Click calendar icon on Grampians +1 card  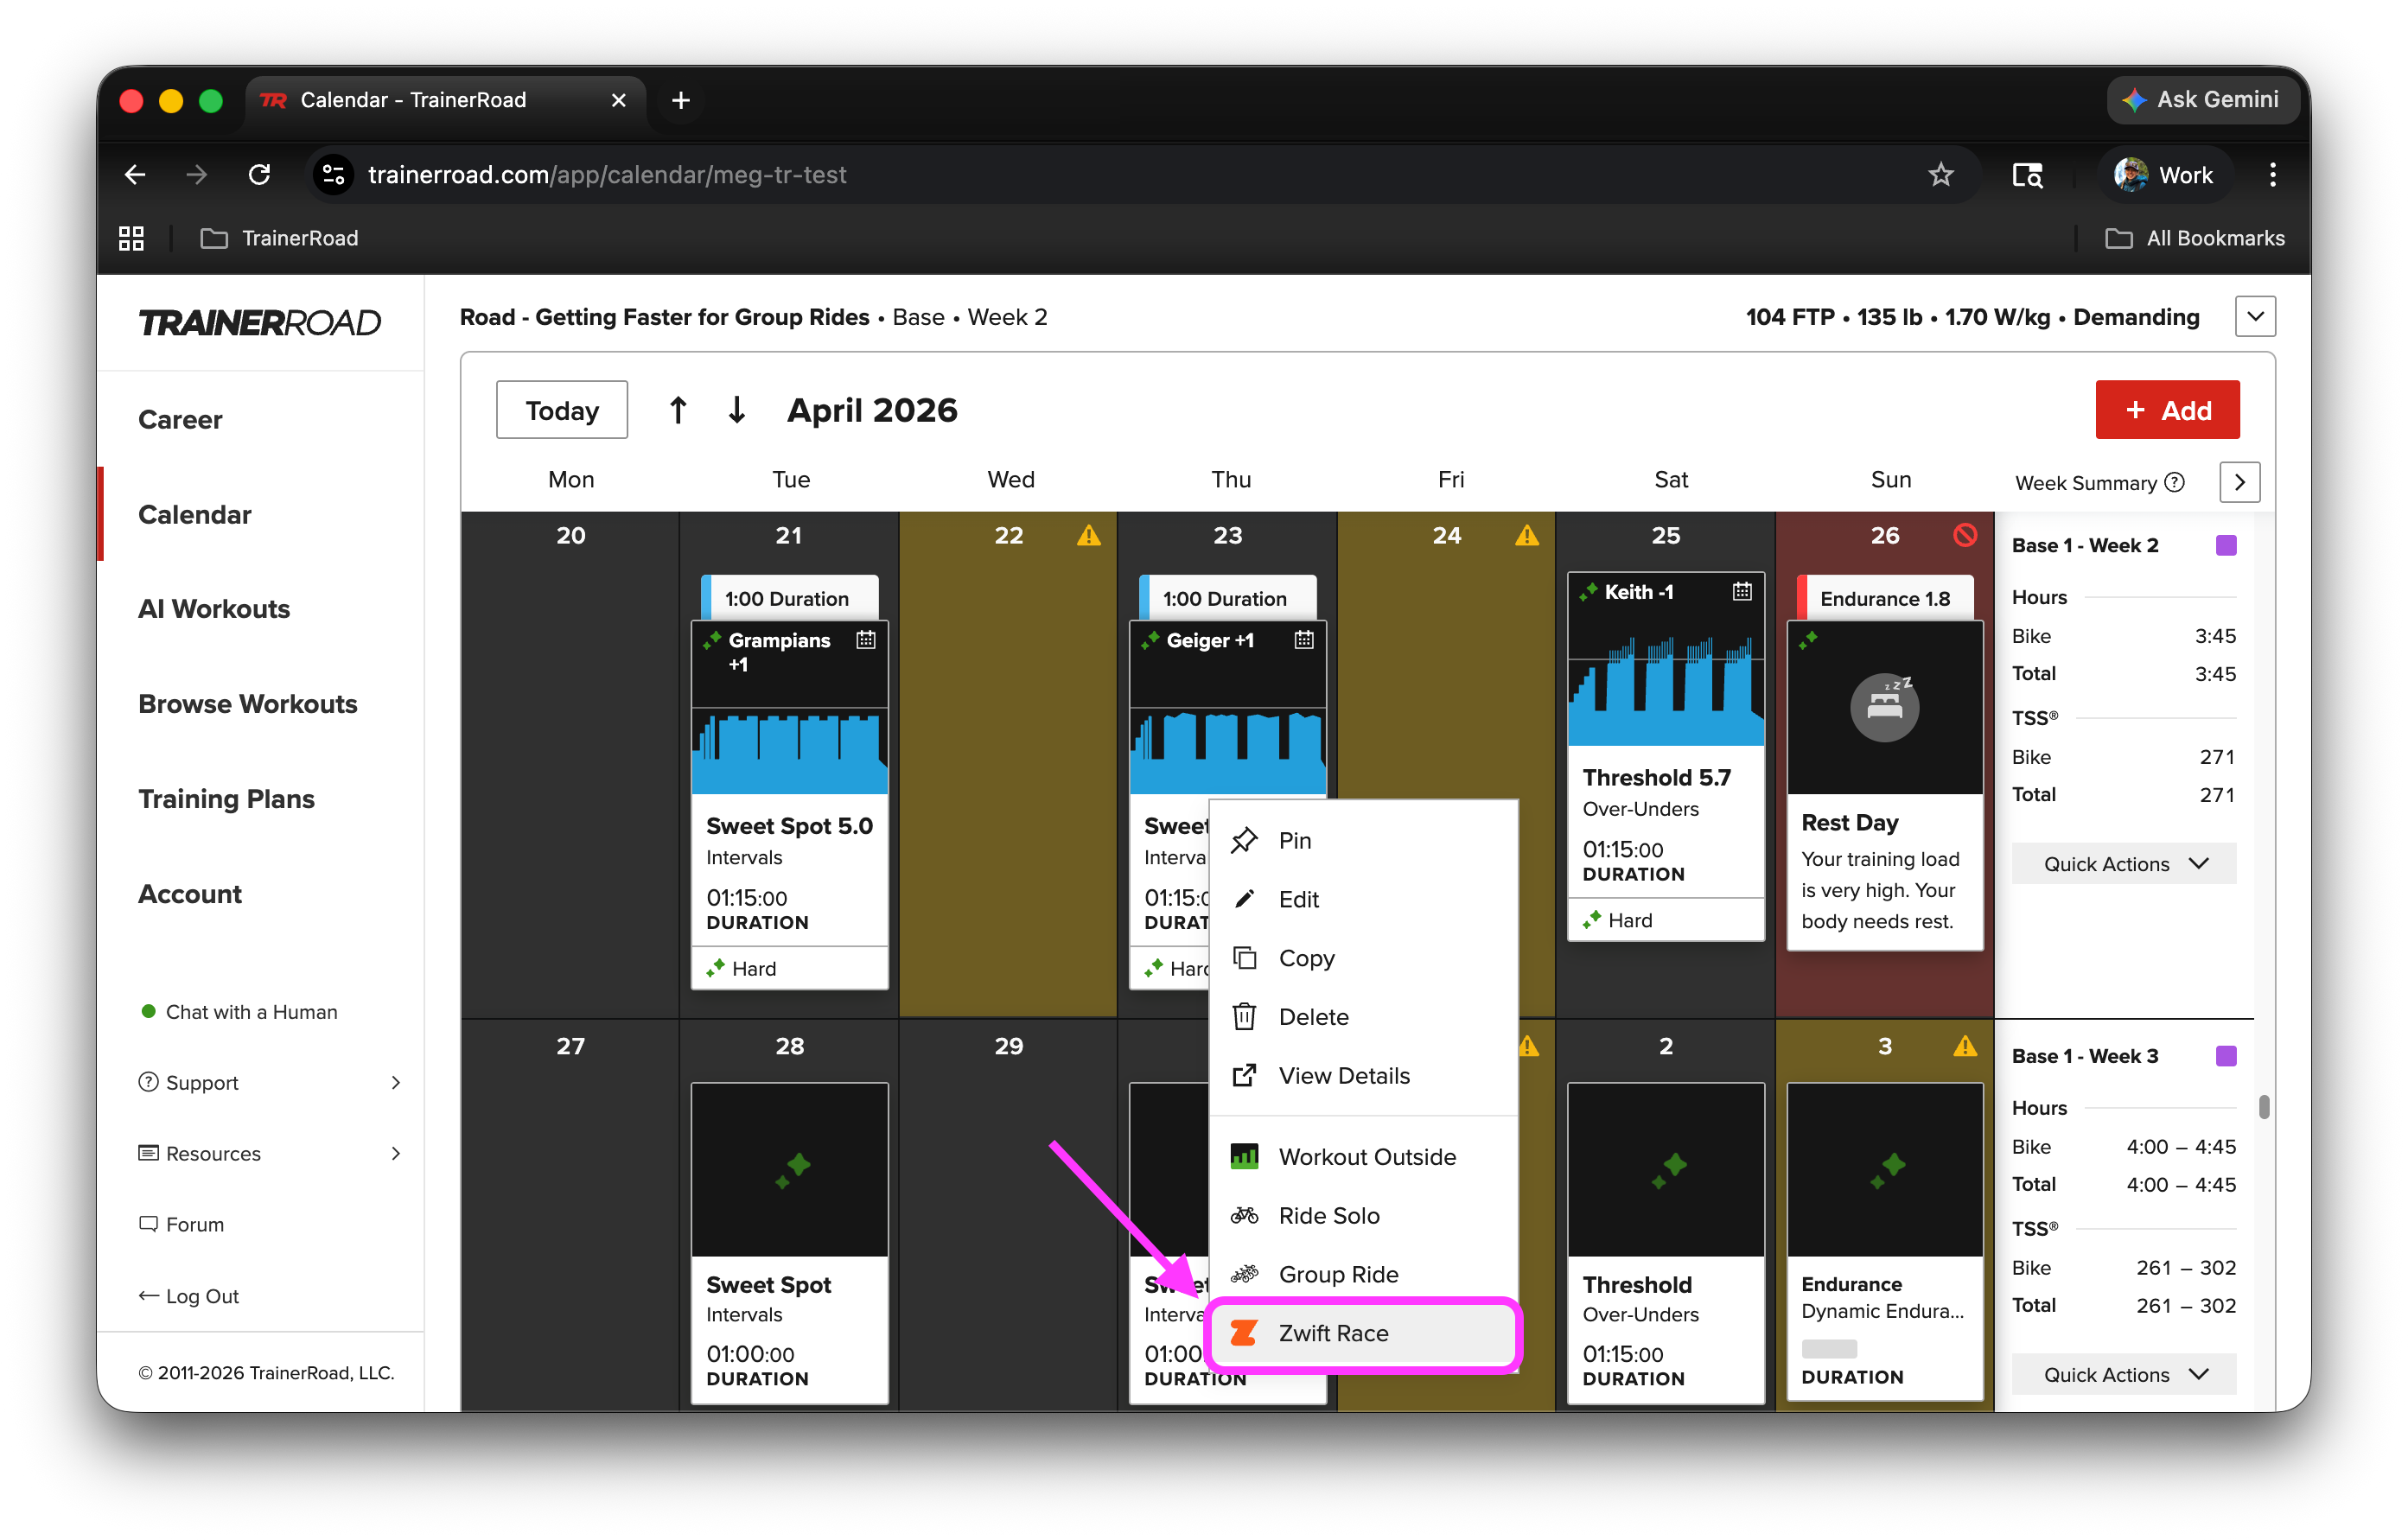tap(866, 640)
